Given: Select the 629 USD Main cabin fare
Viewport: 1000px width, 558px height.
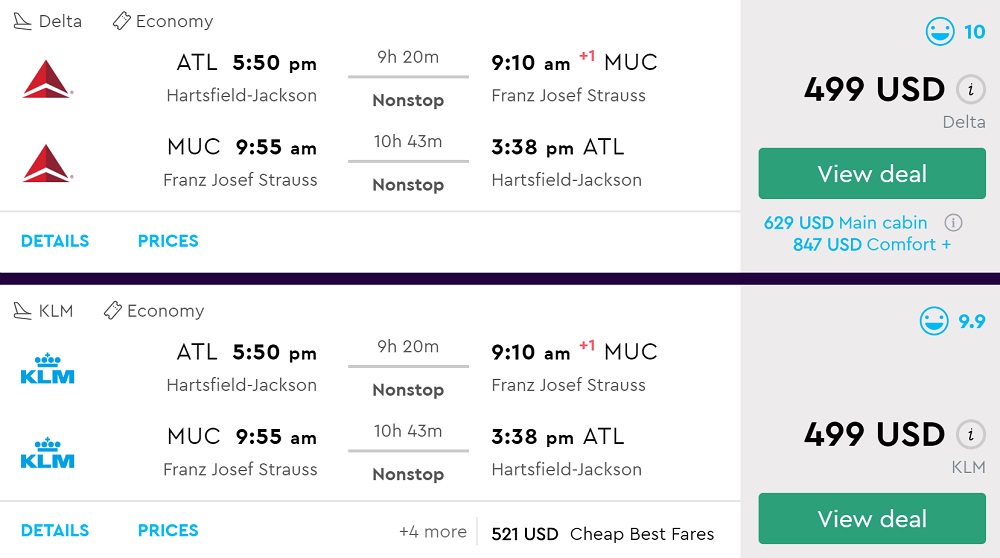Looking at the screenshot, I should coord(845,223).
